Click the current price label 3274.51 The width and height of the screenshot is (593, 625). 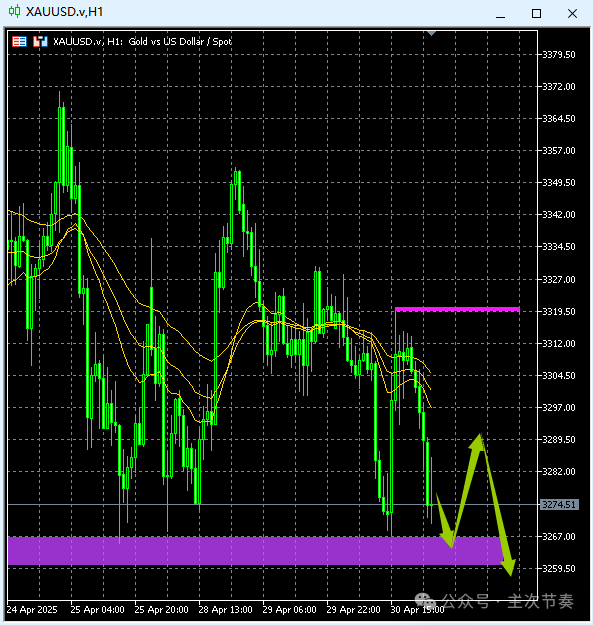point(559,505)
